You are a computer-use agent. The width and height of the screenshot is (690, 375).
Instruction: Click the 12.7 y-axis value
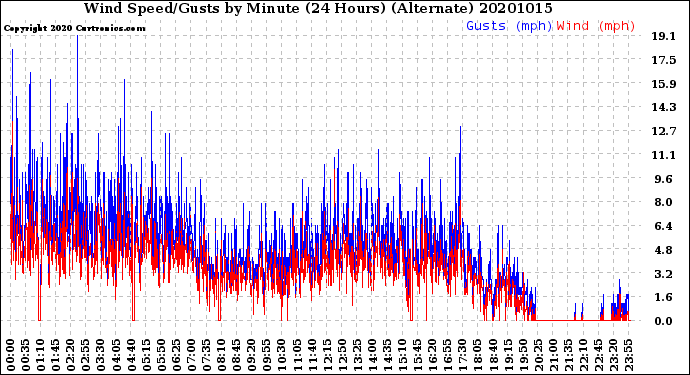664,131
